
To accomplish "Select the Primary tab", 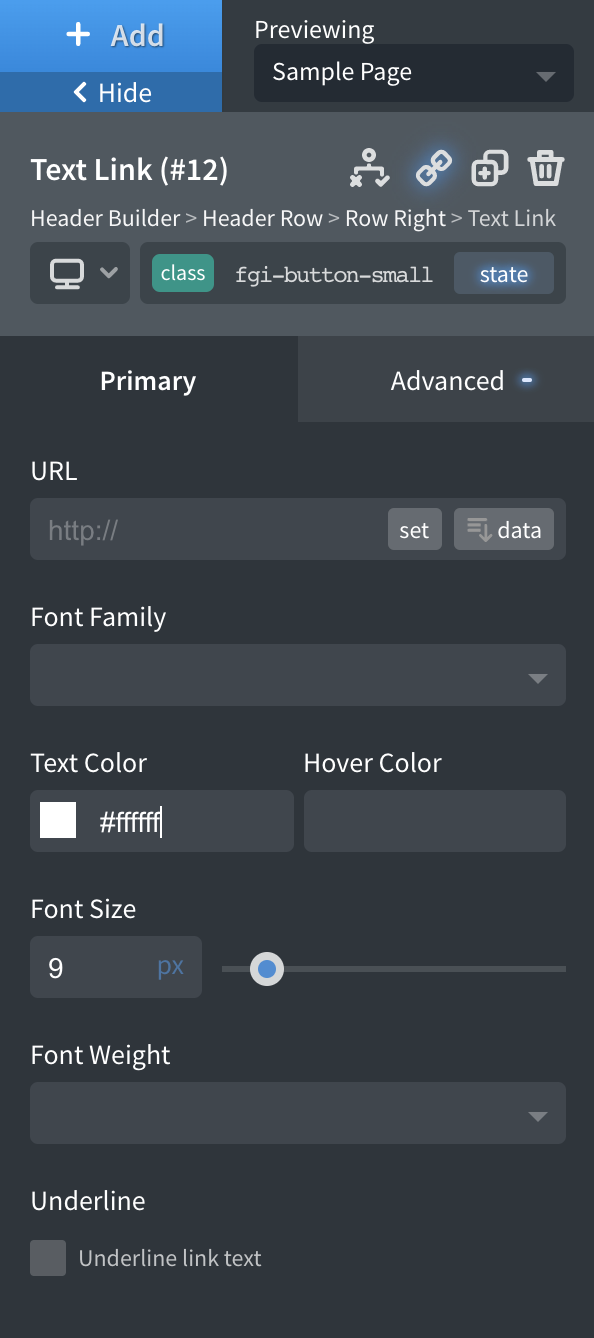I will coord(147,380).
